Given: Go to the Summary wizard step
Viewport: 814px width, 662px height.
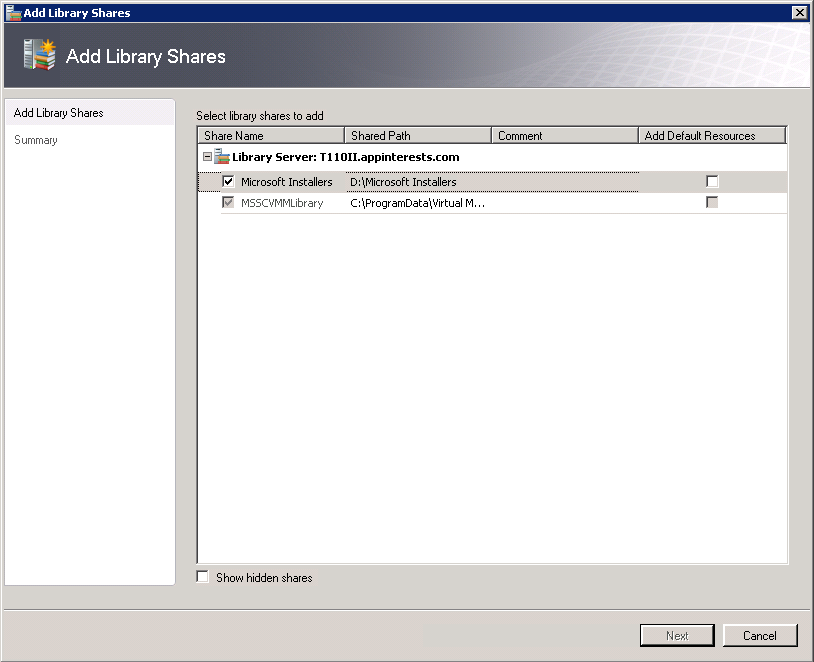Looking at the screenshot, I should (36, 140).
